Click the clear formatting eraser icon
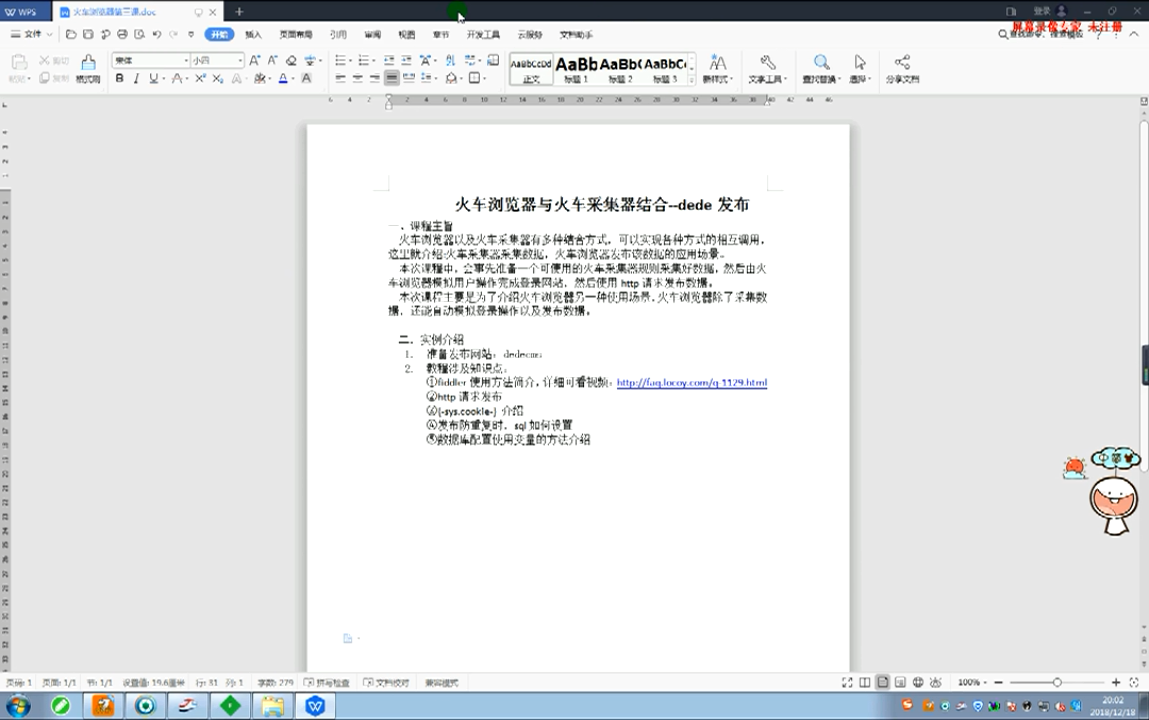 click(x=291, y=60)
